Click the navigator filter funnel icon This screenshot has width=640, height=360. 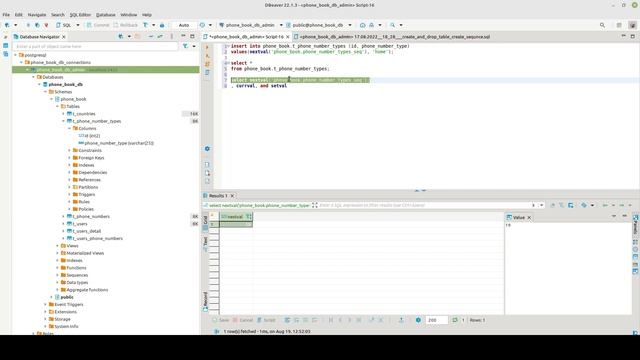[186, 47]
